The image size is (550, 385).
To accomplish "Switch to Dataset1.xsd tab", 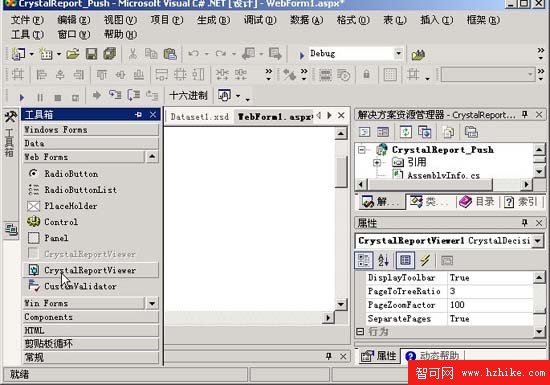I will [x=199, y=116].
